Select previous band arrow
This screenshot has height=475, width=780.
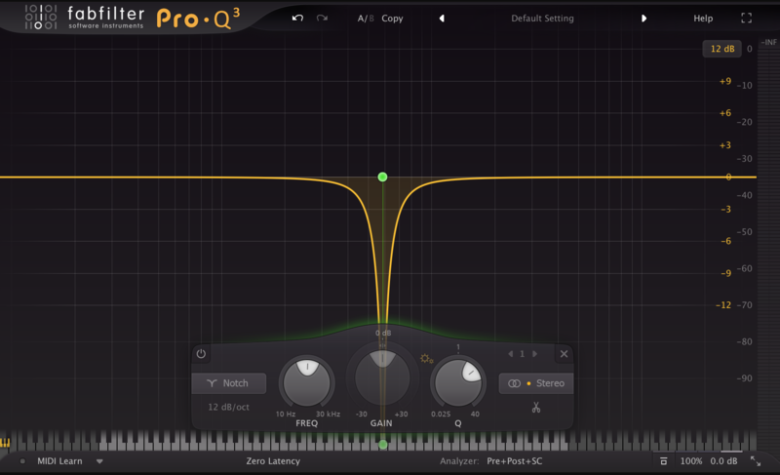[x=510, y=354]
